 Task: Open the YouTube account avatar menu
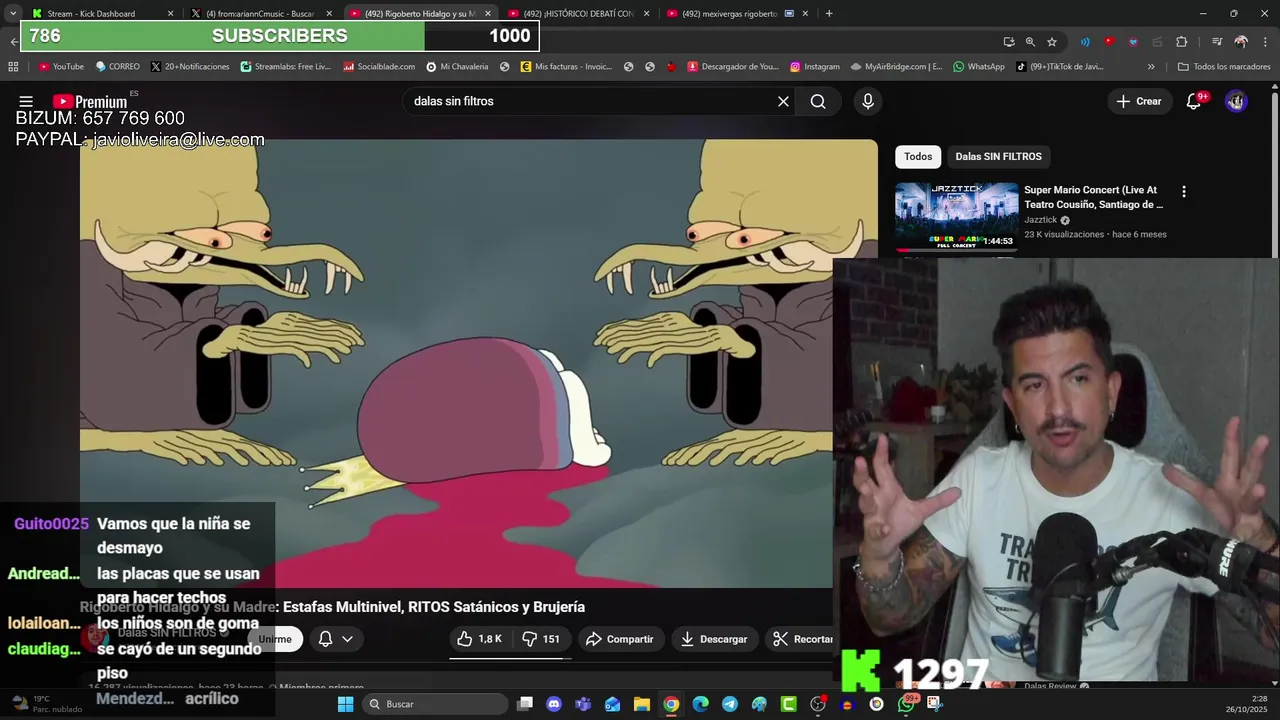pyautogui.click(x=1236, y=101)
